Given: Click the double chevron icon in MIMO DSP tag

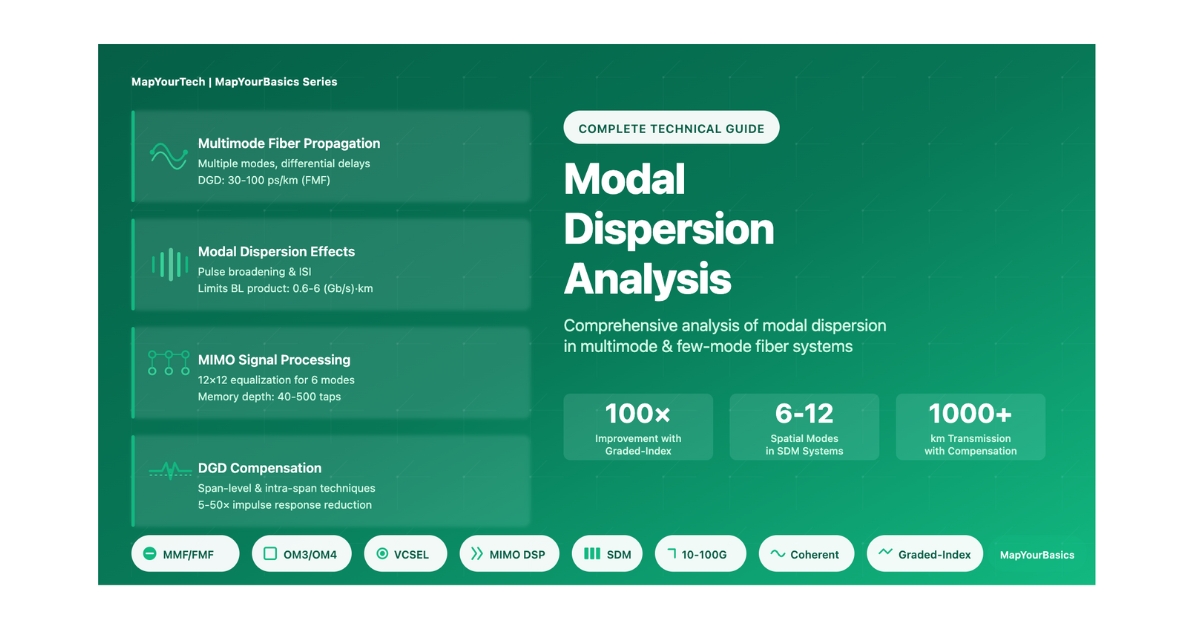Looking at the screenshot, I should pyautogui.click(x=477, y=554).
